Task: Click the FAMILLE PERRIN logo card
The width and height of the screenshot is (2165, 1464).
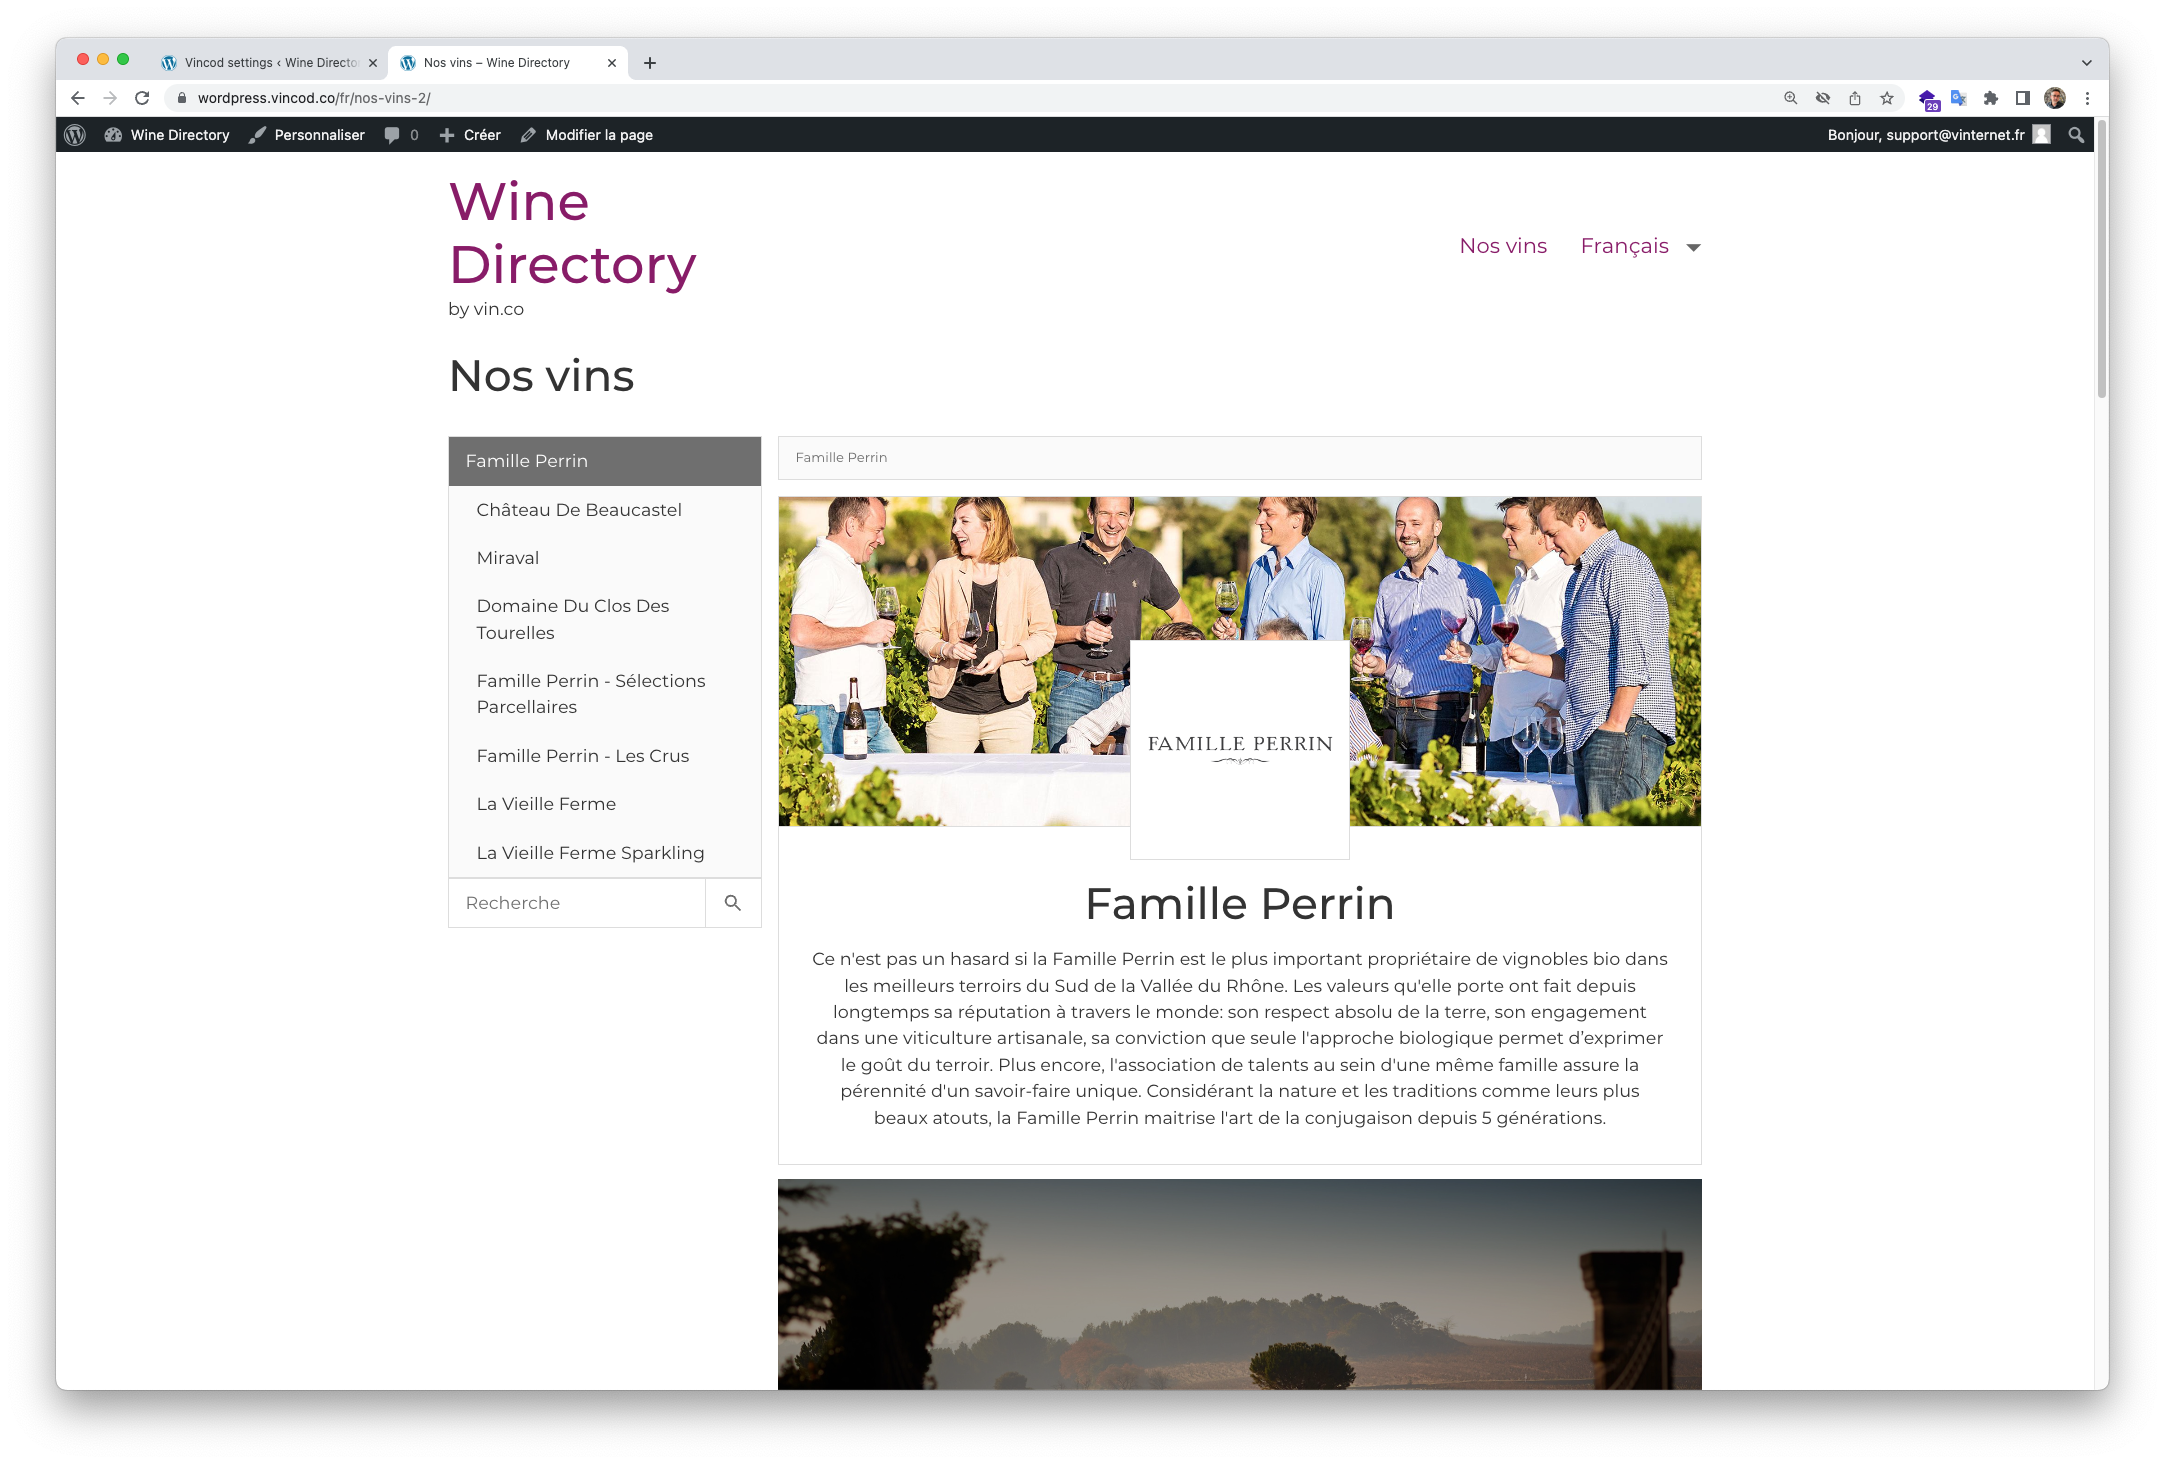Action: 1240,749
